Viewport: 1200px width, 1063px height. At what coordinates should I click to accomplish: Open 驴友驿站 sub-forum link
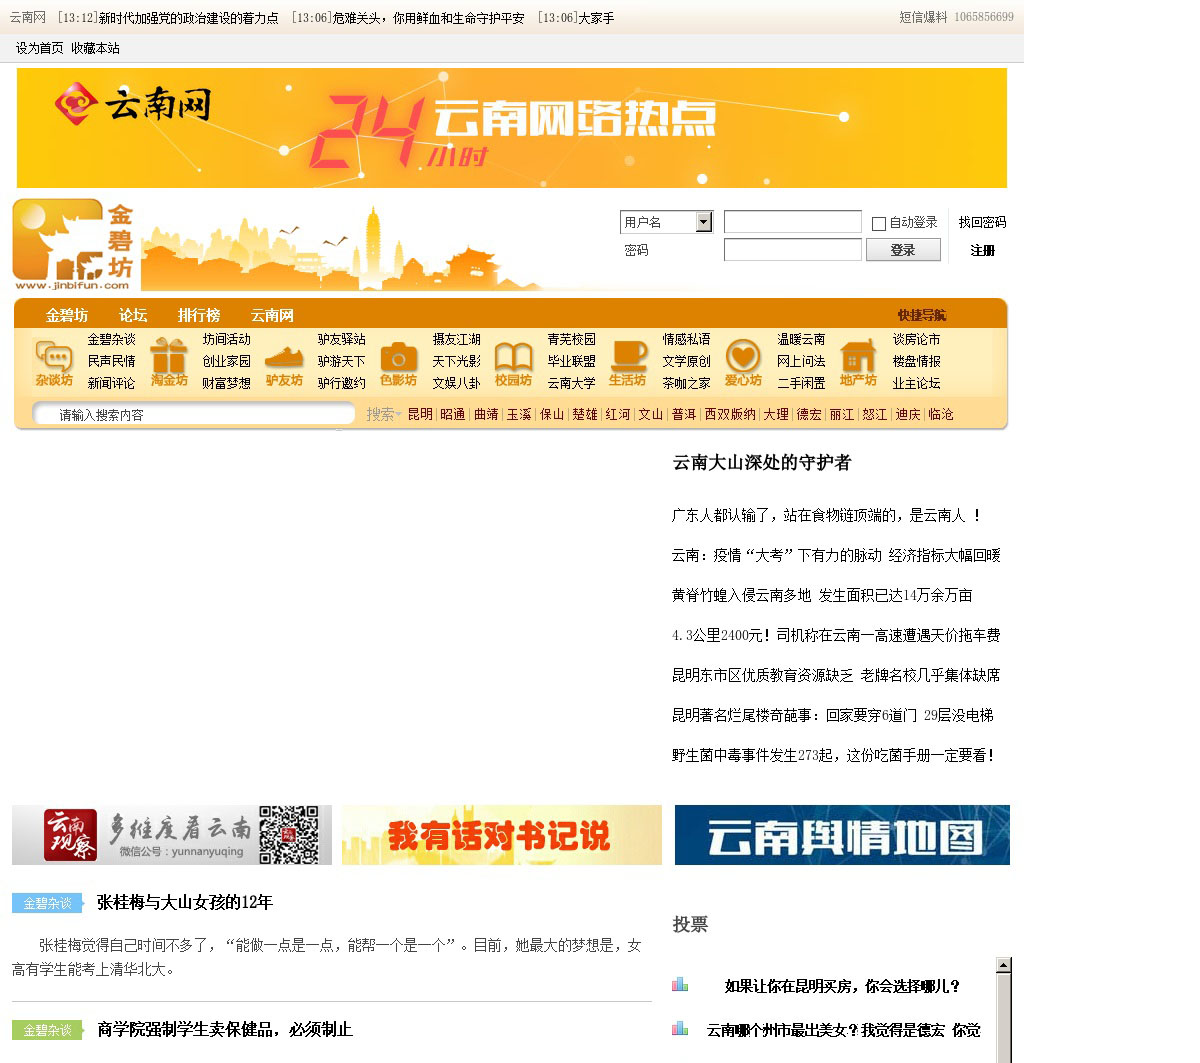[x=341, y=339]
